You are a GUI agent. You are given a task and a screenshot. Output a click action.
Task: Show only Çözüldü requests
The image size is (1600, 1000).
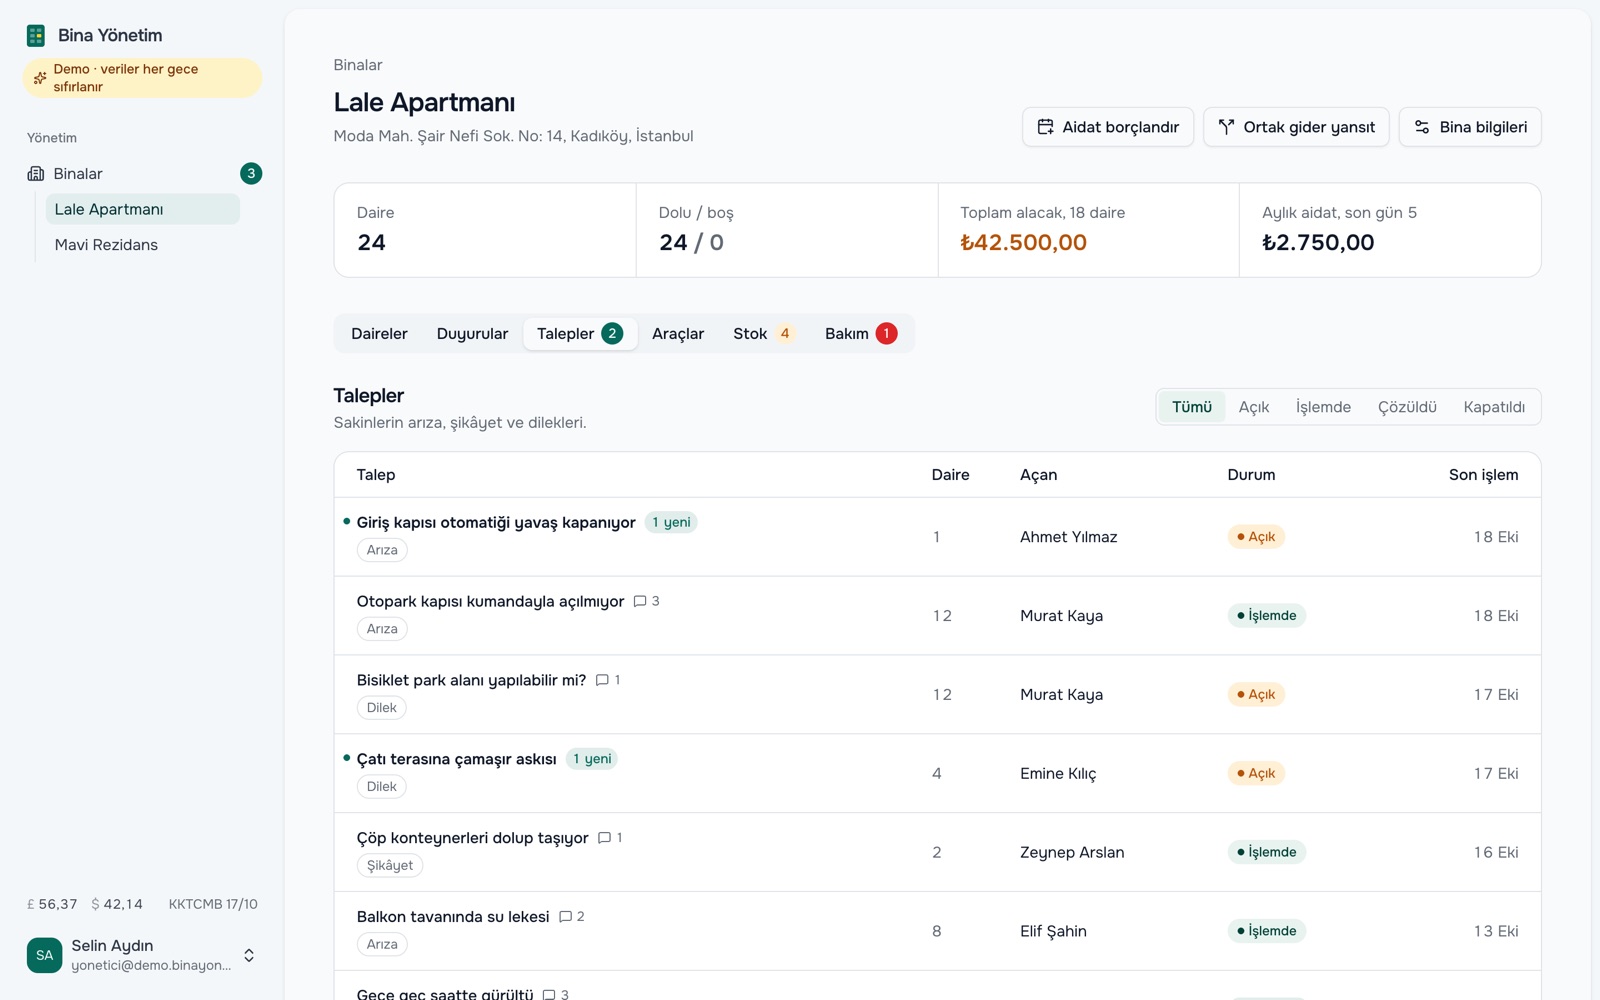(1407, 407)
